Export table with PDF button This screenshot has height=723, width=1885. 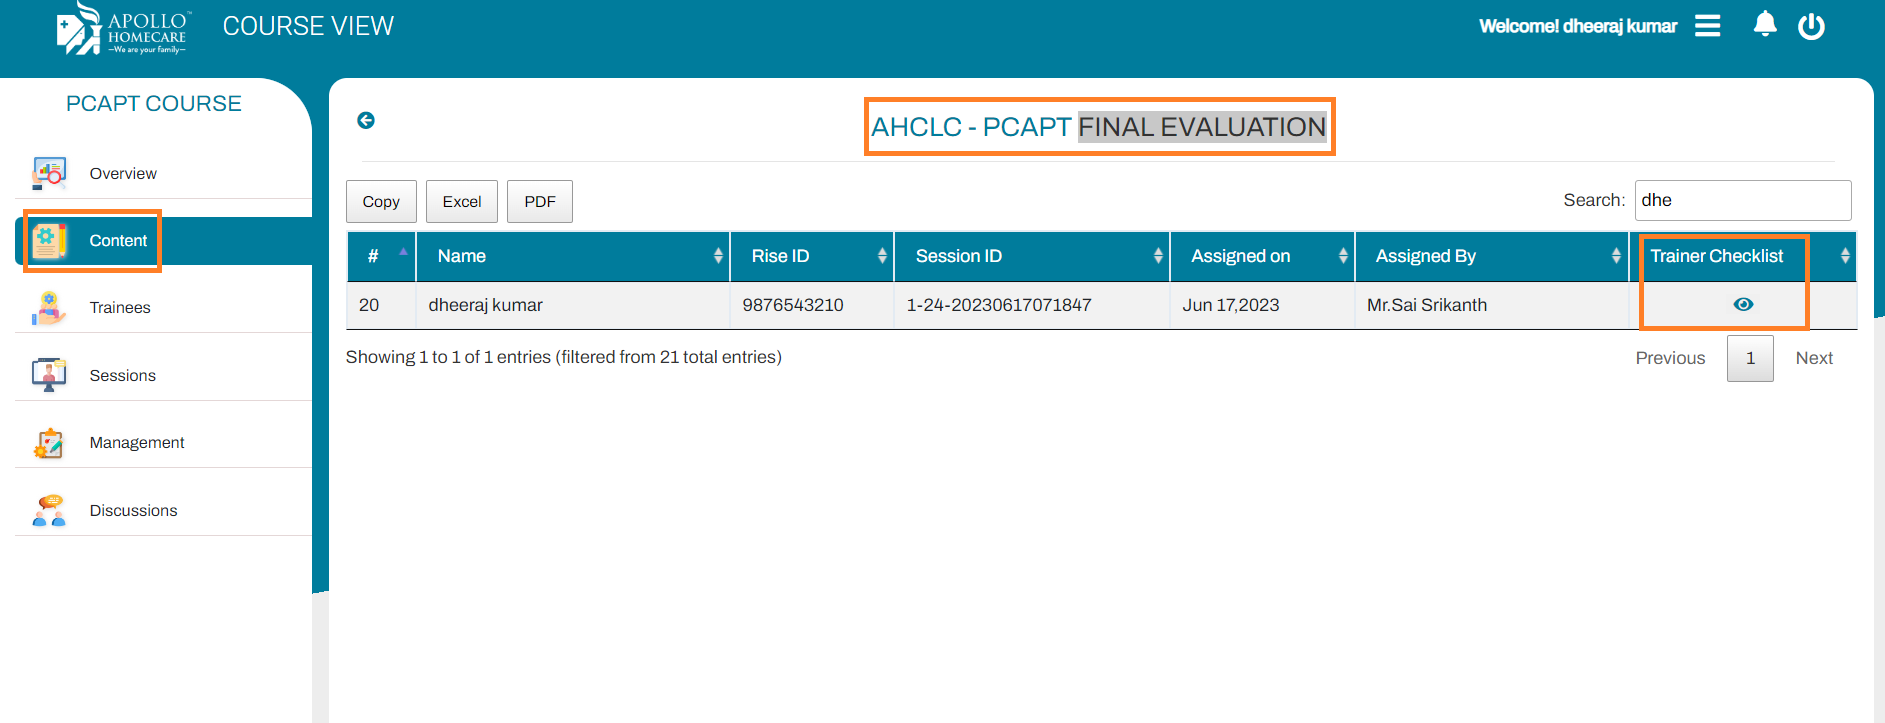pyautogui.click(x=540, y=201)
